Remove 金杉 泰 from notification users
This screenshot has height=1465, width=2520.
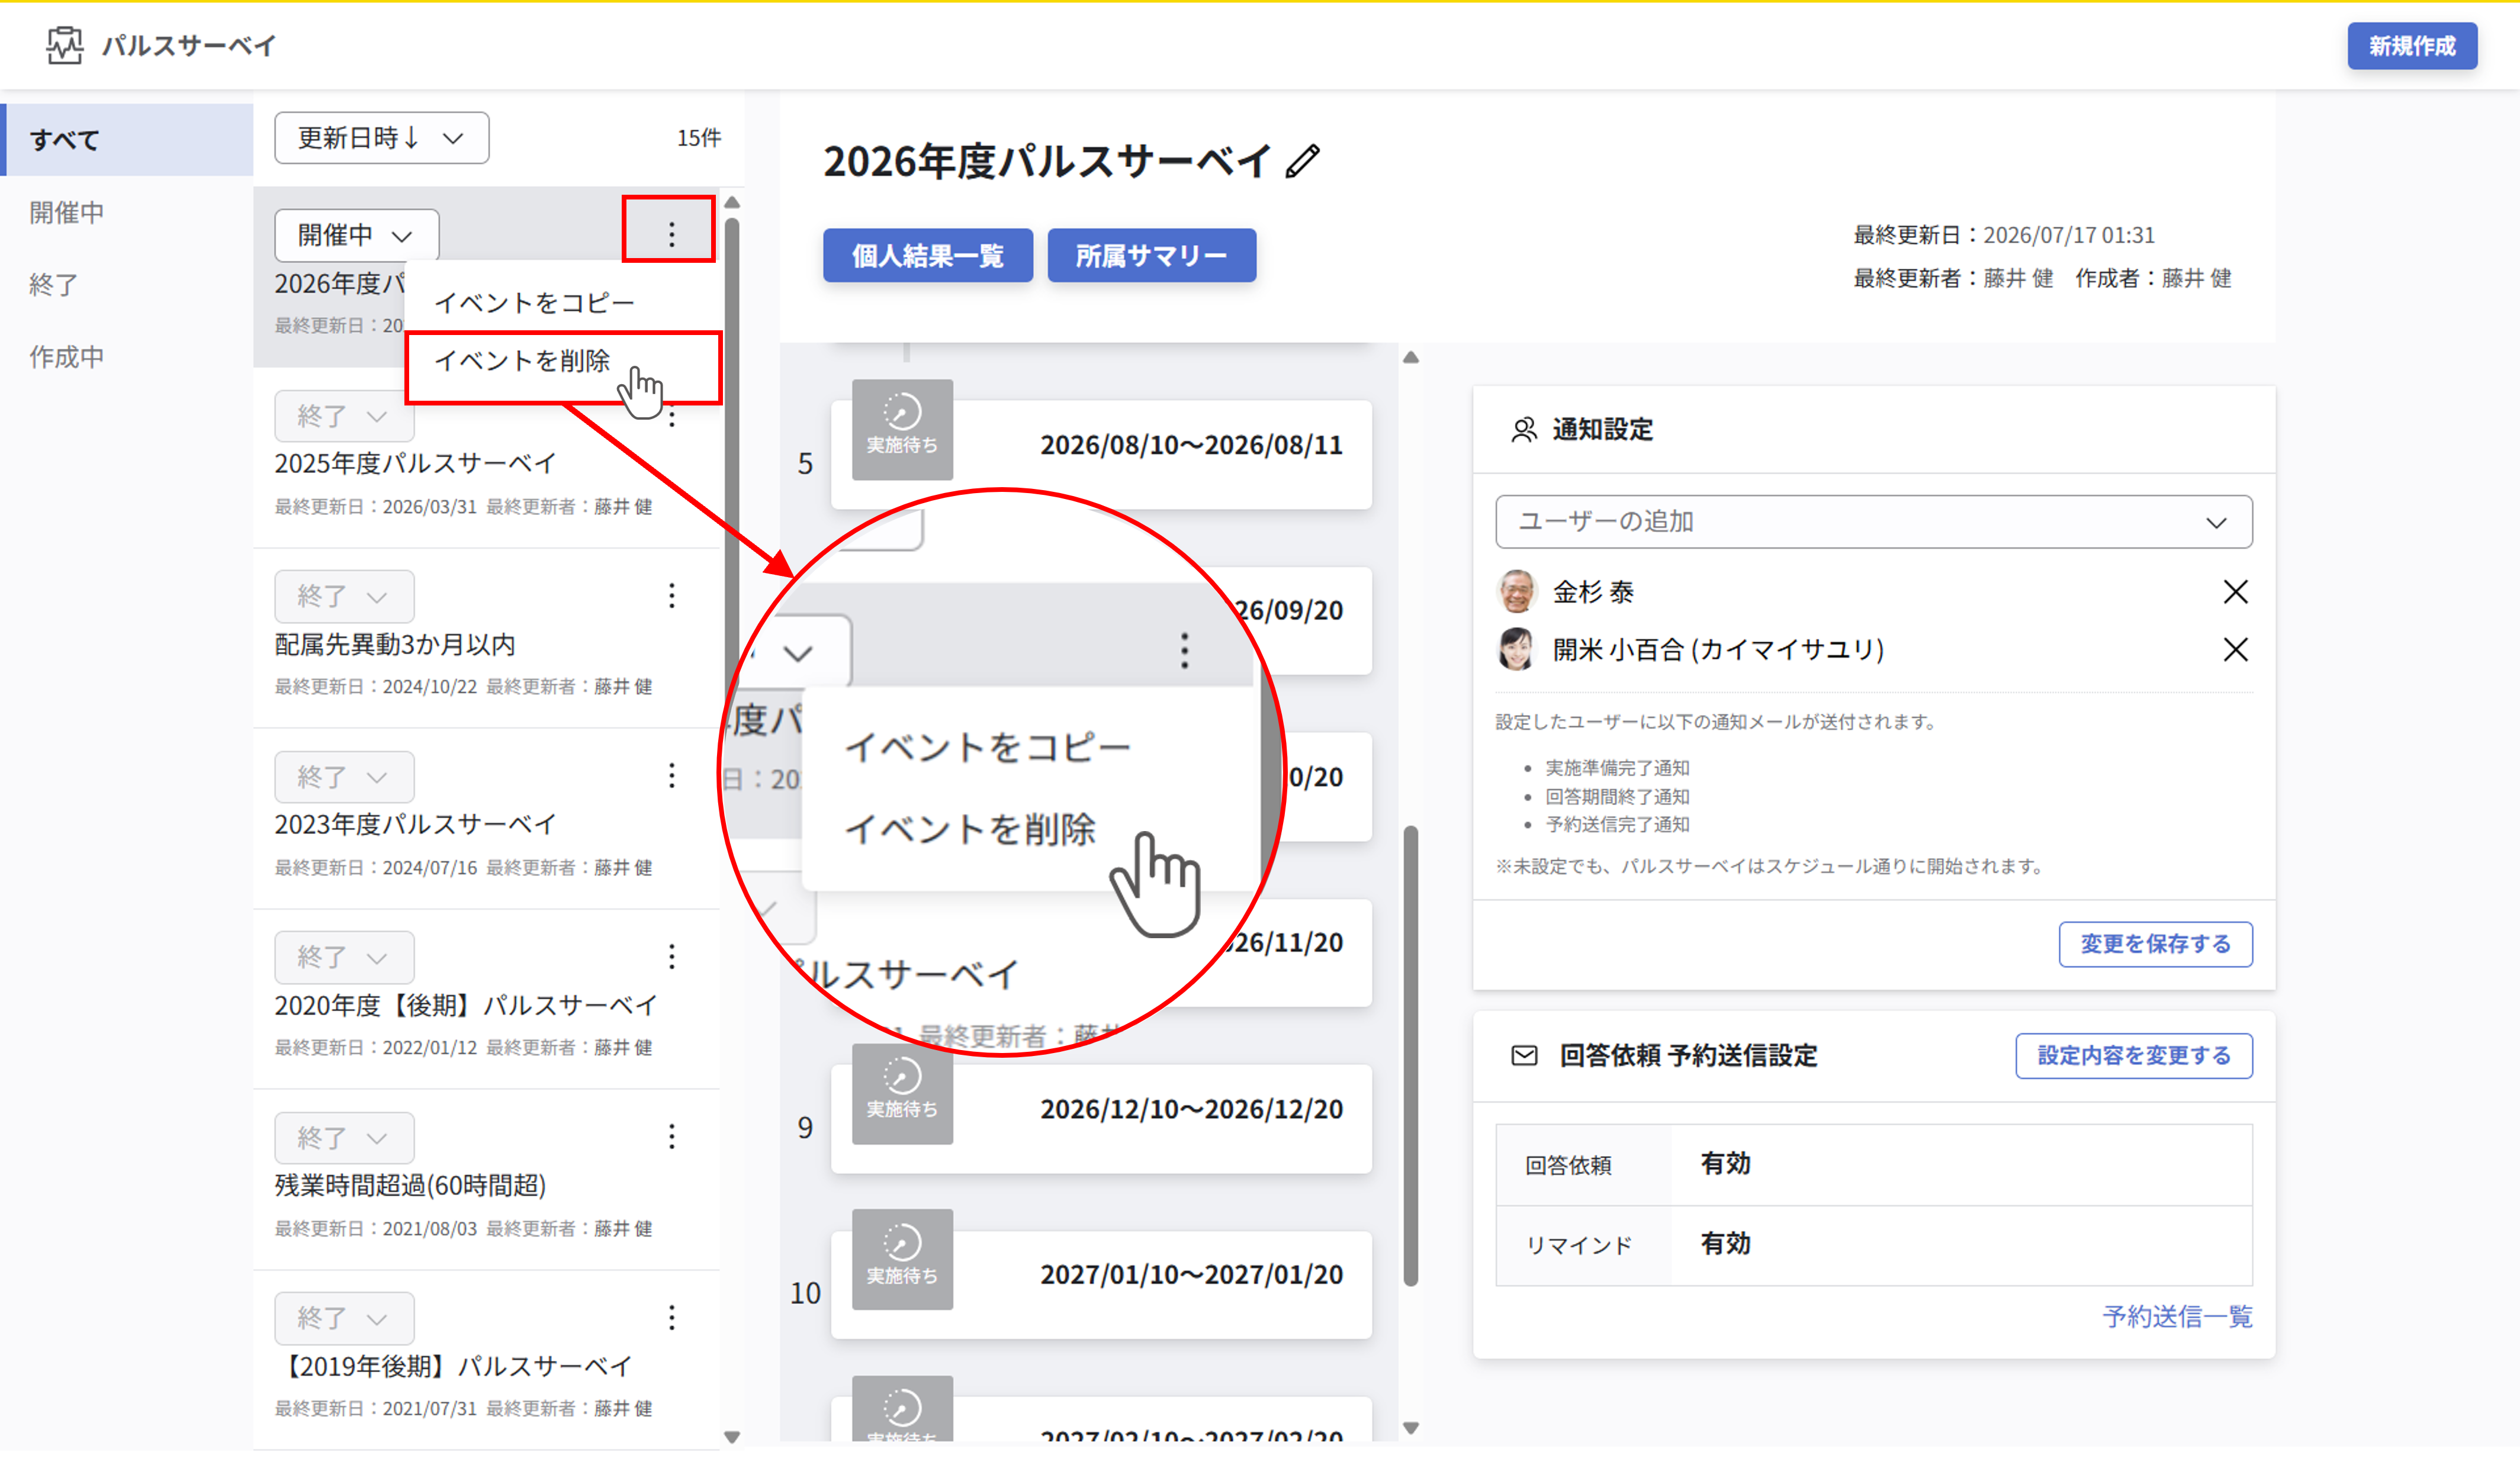point(2235,592)
